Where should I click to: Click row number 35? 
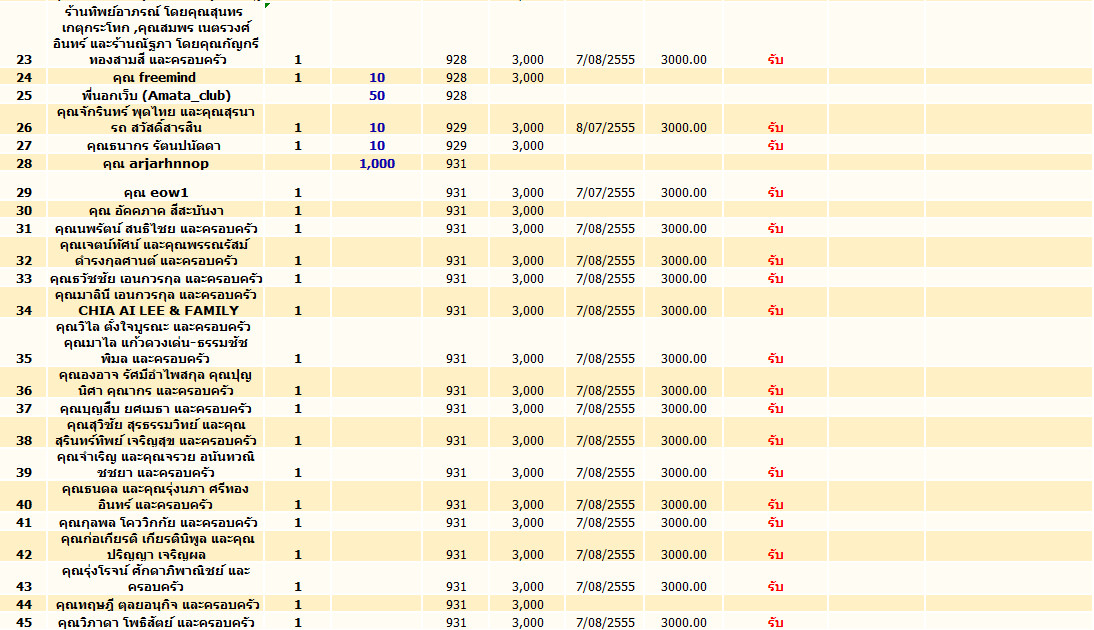(24, 359)
